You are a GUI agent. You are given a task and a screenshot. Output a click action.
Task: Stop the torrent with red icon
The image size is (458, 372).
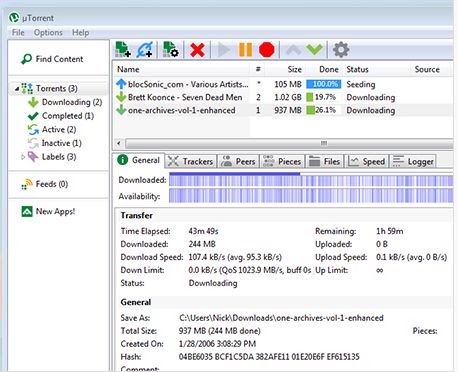[267, 50]
